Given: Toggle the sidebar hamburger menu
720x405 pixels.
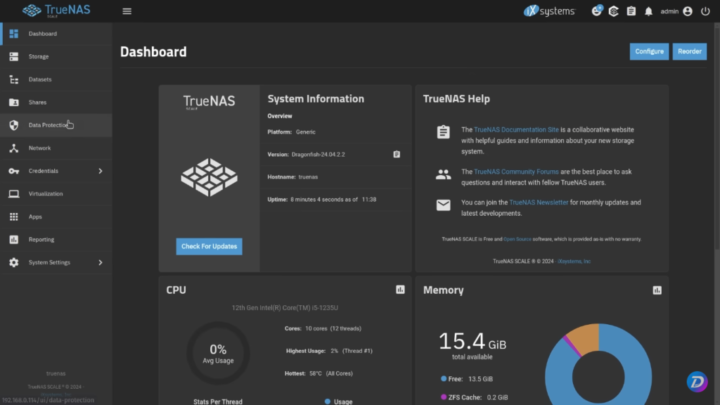Looking at the screenshot, I should 127,11.
